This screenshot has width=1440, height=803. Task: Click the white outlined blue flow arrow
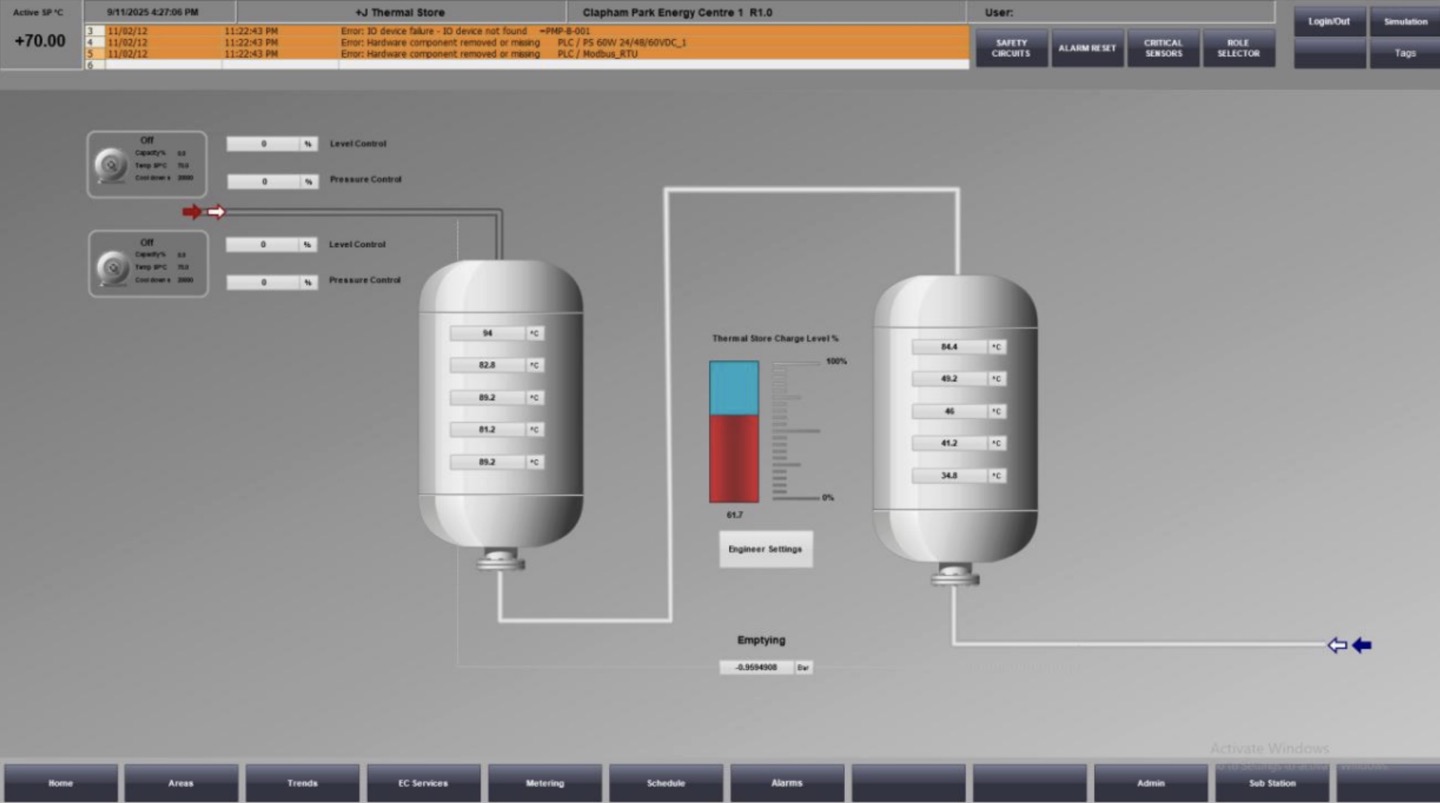[x=1337, y=646]
